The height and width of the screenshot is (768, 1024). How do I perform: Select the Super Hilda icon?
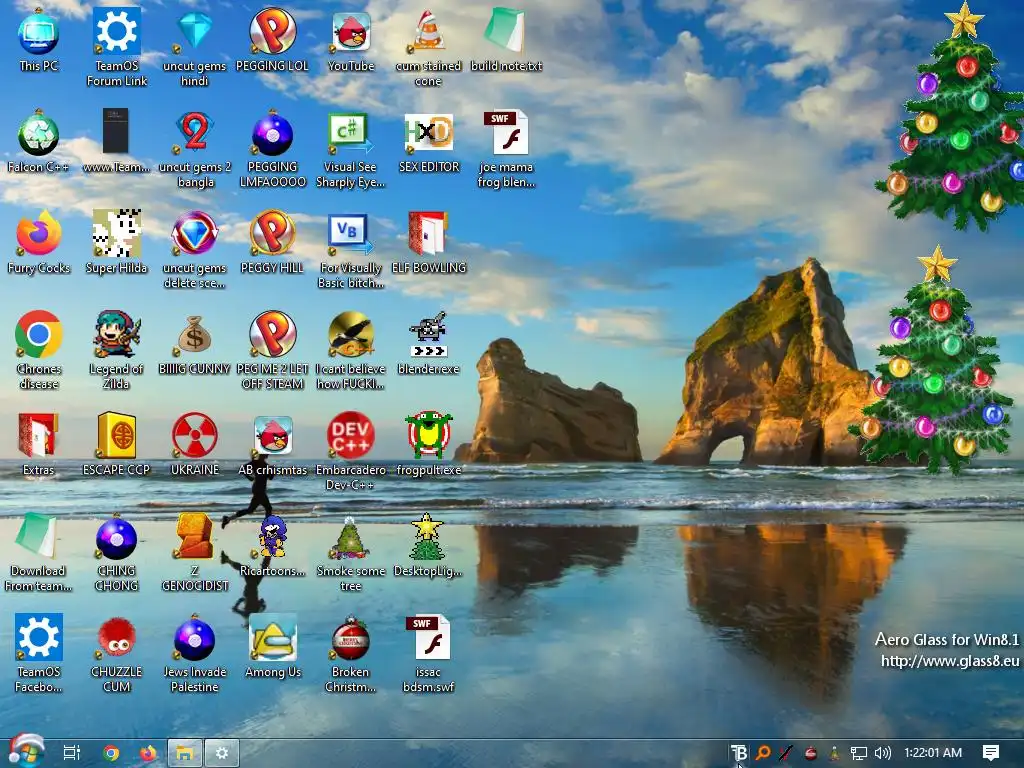[x=117, y=242]
